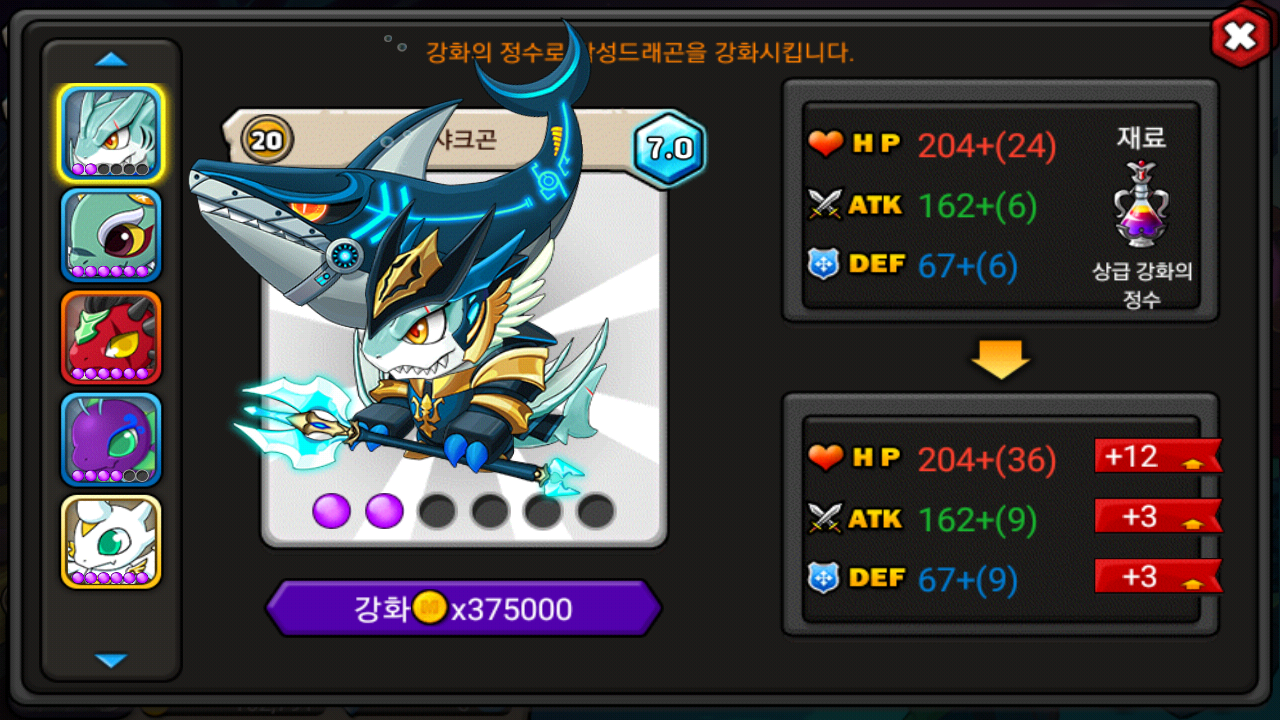
Task: Tap the last empty enhancement slot
Action: (x=596, y=511)
